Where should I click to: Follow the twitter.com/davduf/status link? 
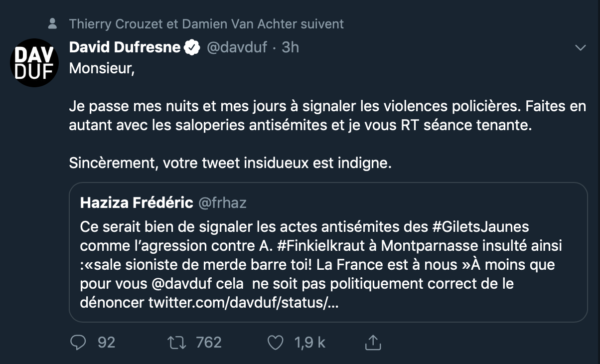243,303
